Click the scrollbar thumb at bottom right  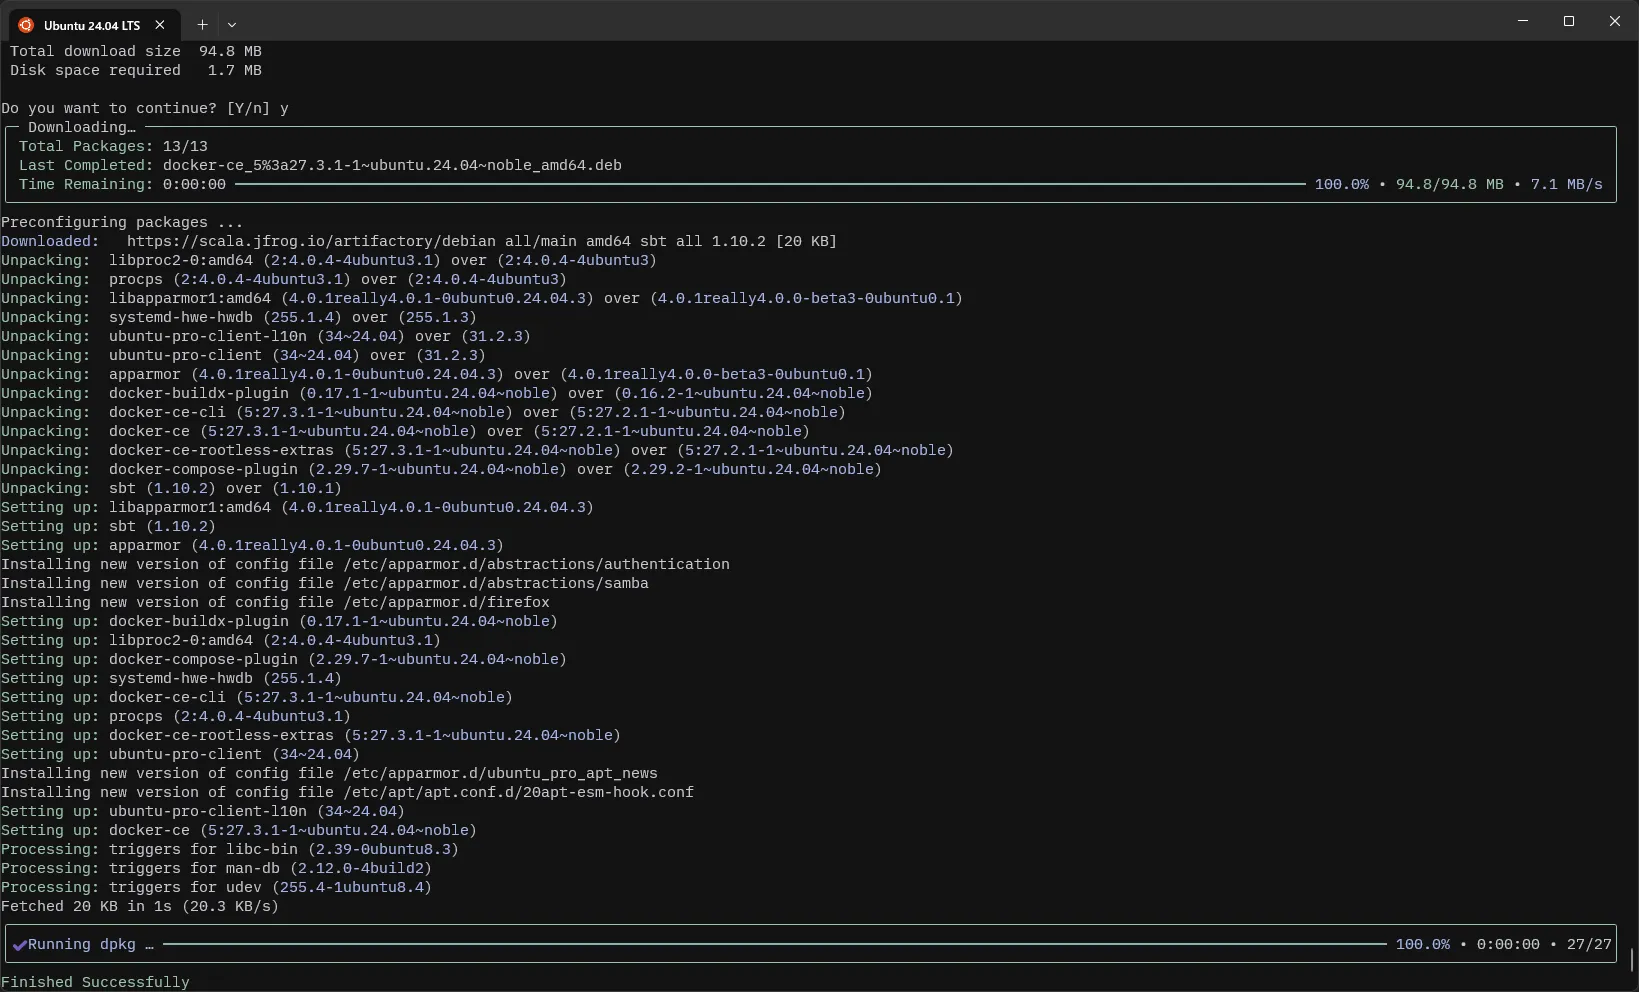(1632, 961)
